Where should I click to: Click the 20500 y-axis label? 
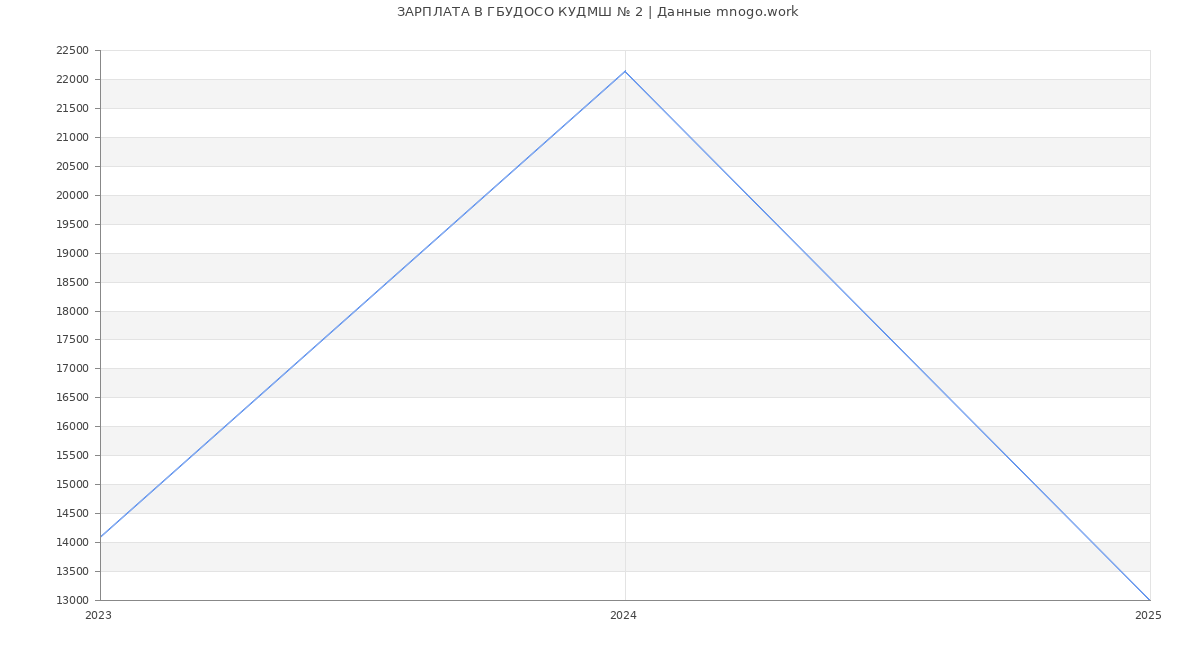[x=72, y=167]
